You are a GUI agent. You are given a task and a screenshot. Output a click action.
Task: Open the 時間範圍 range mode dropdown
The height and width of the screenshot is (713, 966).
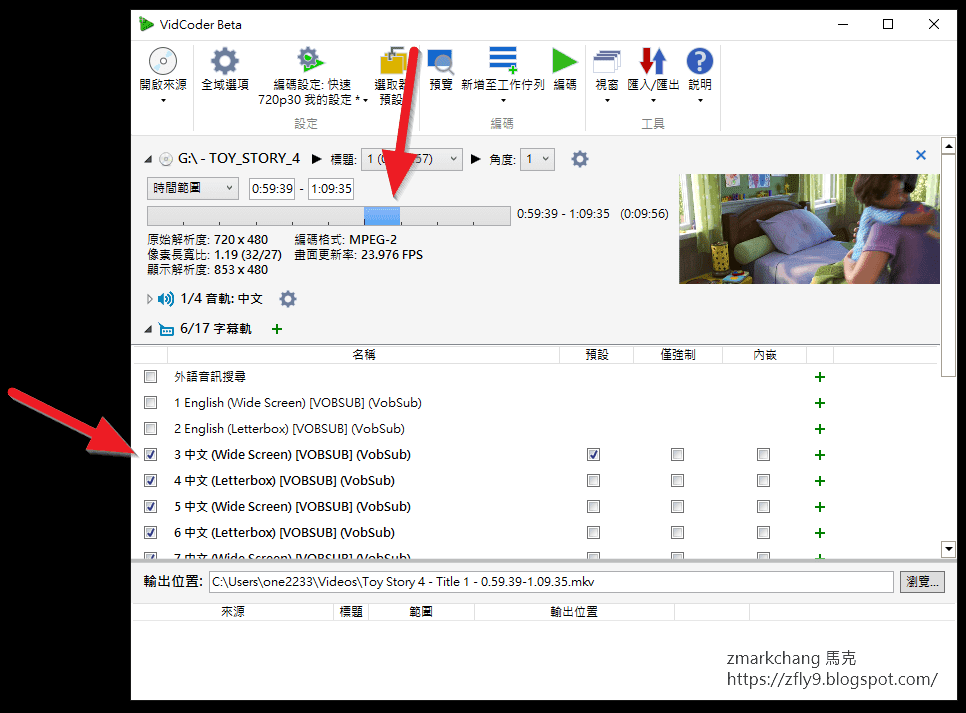tap(192, 188)
